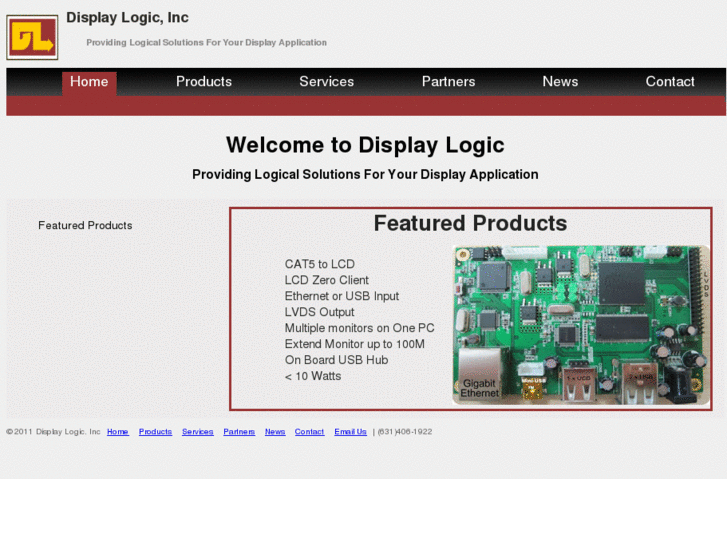Click the ©2011 Display Logic, Inc copyright text
The height and width of the screenshot is (545, 727).
click(53, 431)
